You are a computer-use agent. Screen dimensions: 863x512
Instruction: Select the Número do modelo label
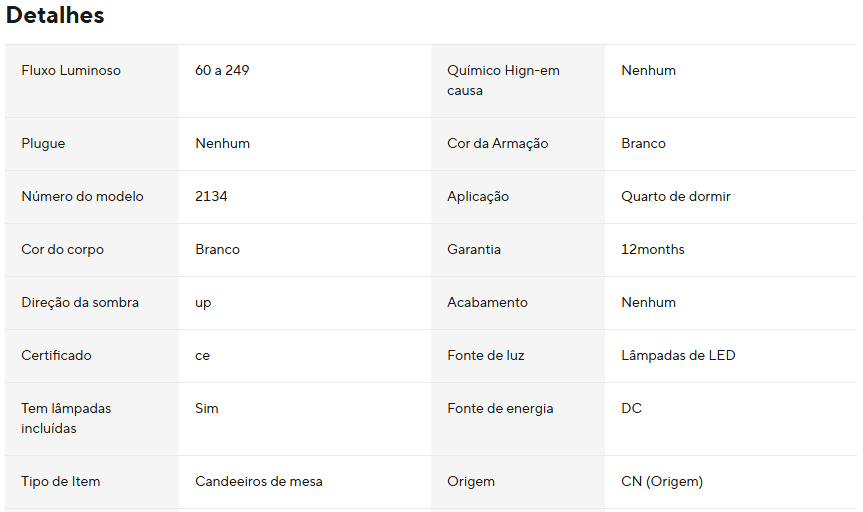point(82,197)
